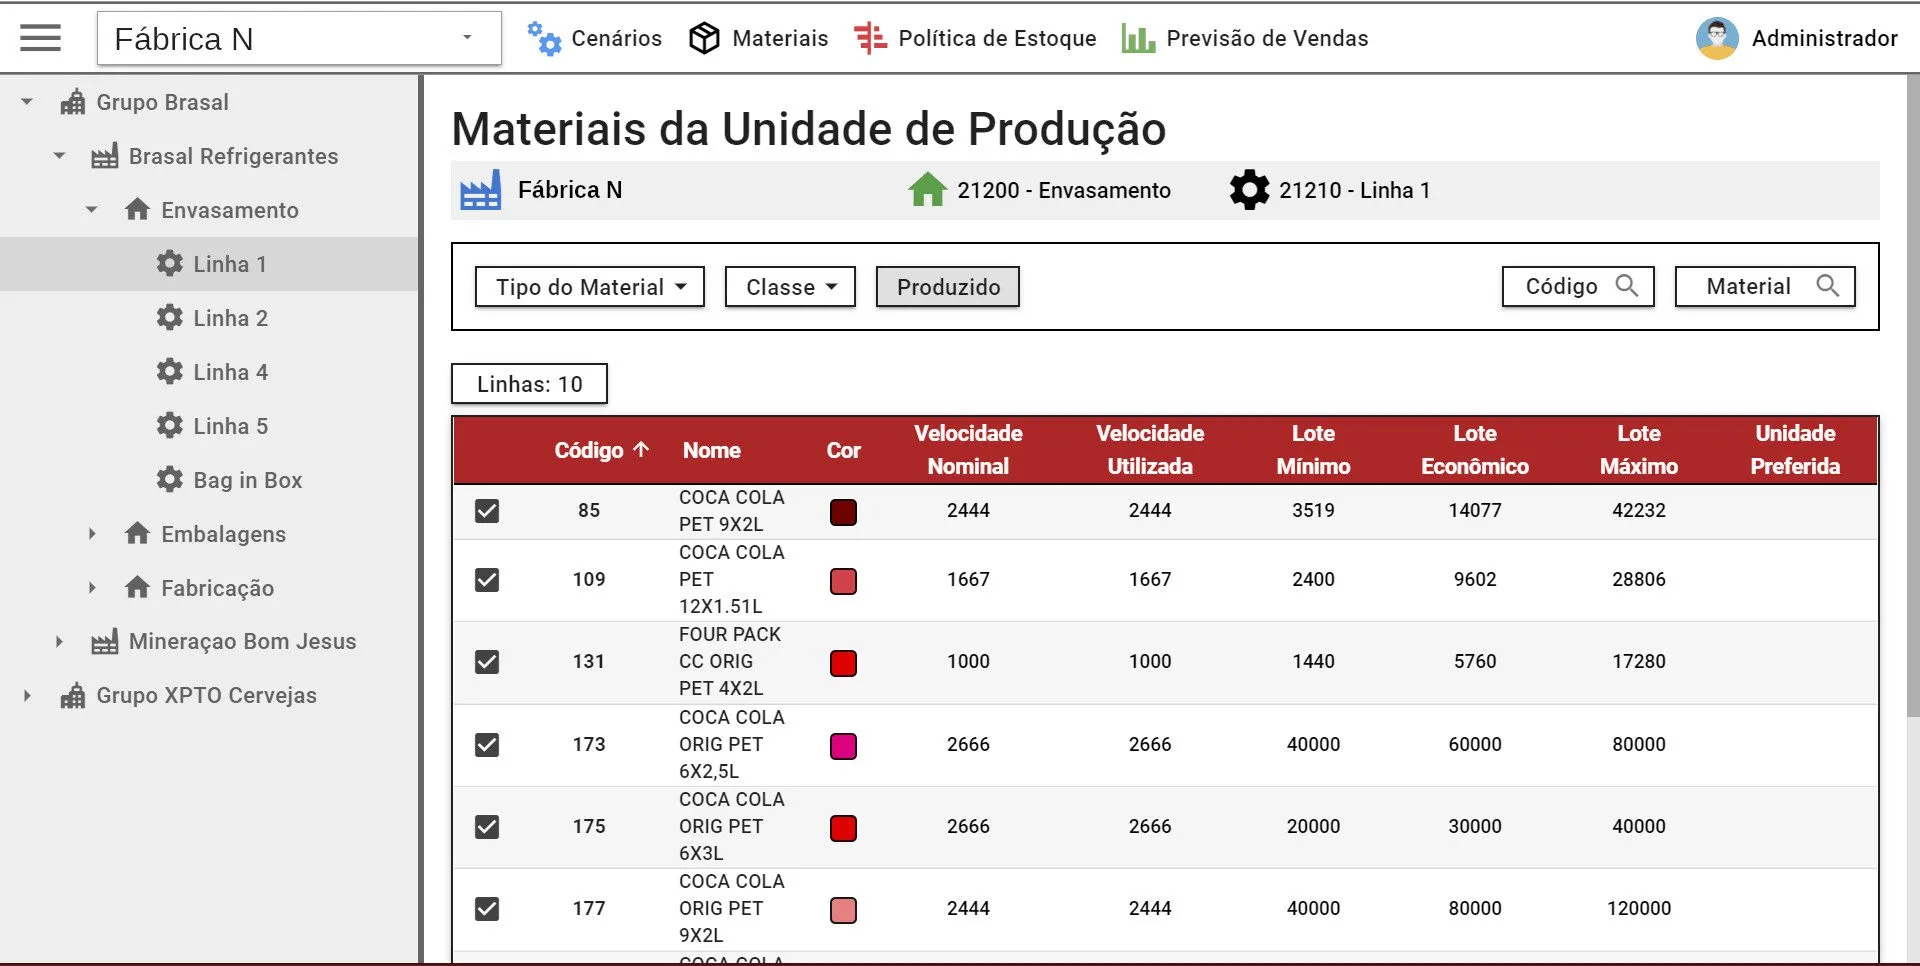Click the Material search input field

(x=1749, y=286)
